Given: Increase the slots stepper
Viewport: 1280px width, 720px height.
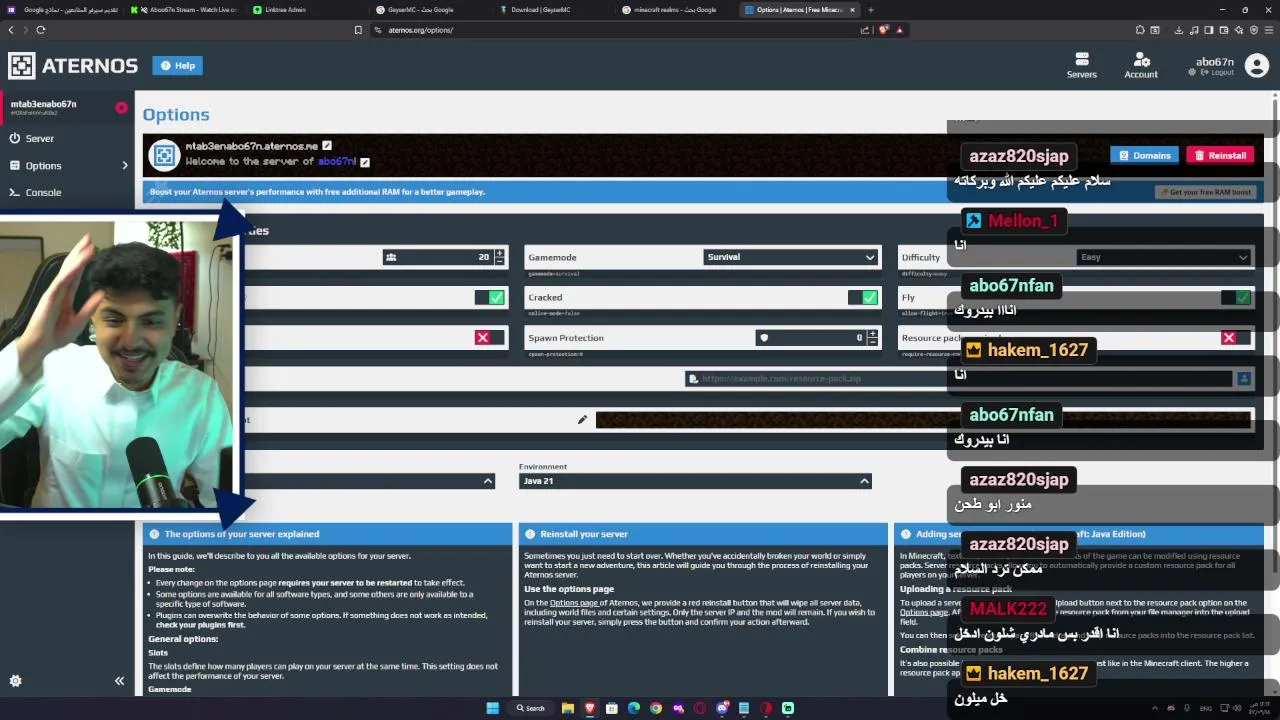Looking at the screenshot, I should (500, 253).
